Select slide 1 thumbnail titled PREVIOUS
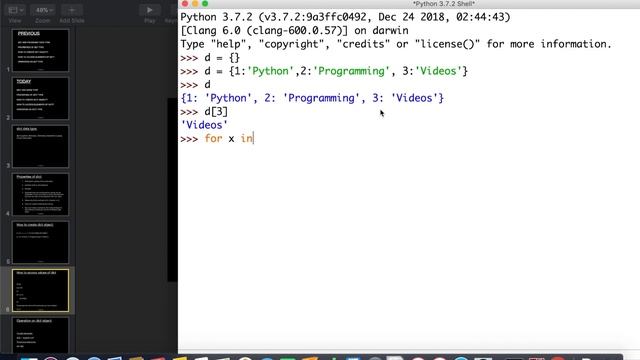The image size is (640, 360). (x=40, y=50)
